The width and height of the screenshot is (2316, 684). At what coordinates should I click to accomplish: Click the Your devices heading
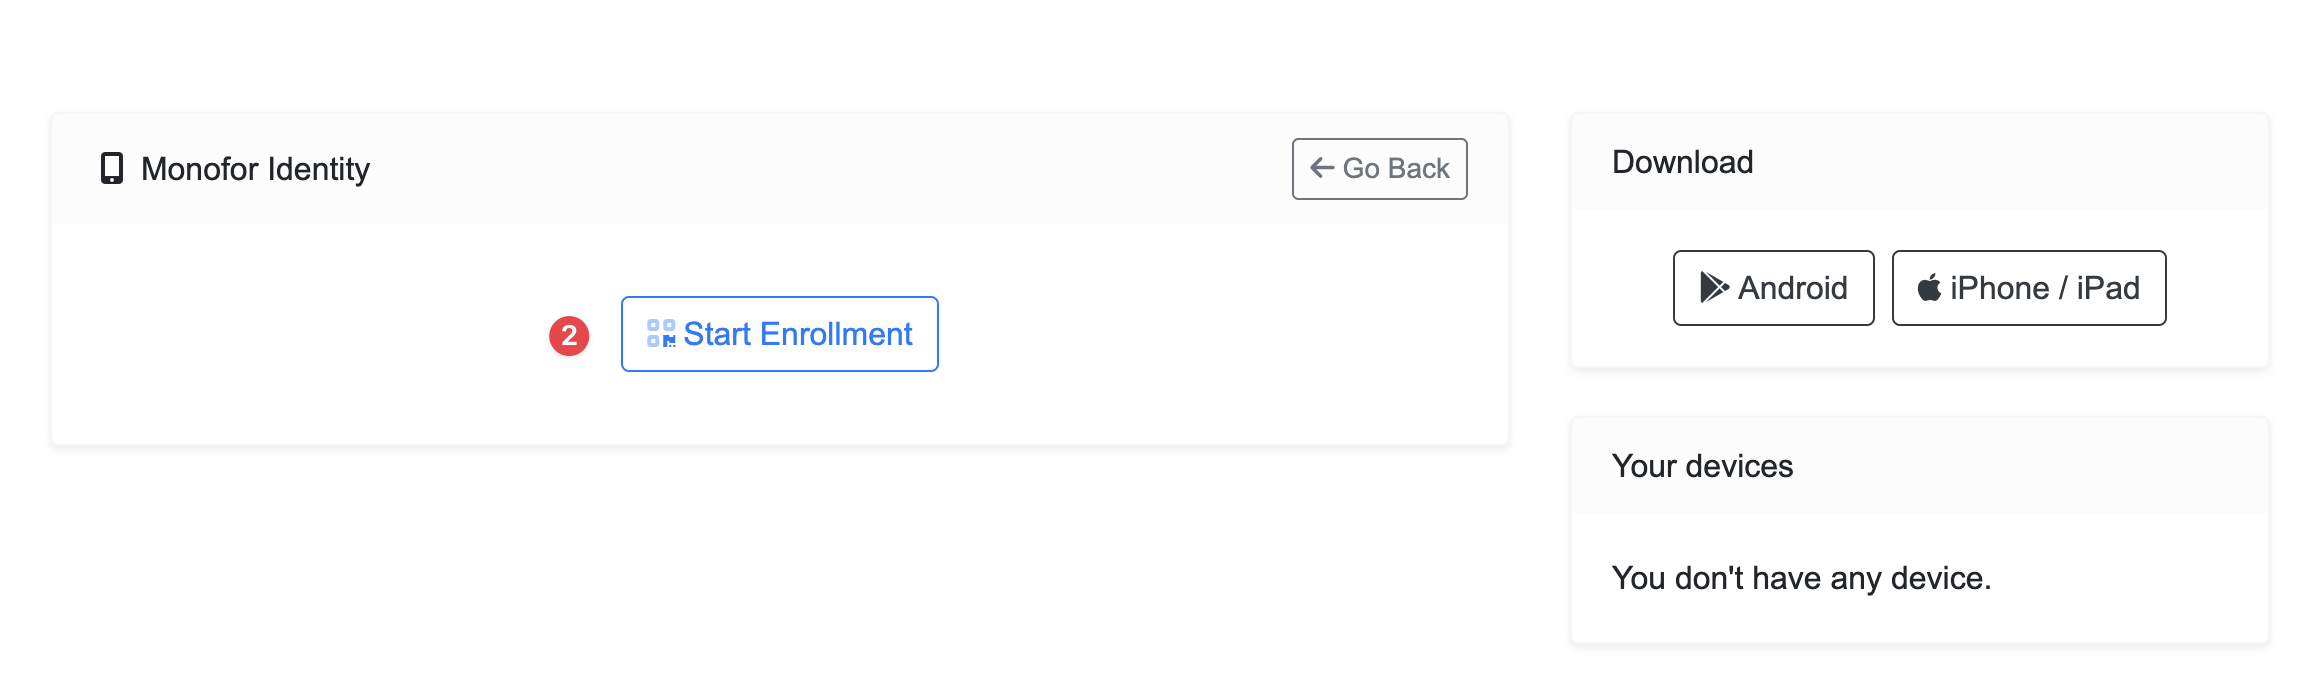tap(1702, 466)
